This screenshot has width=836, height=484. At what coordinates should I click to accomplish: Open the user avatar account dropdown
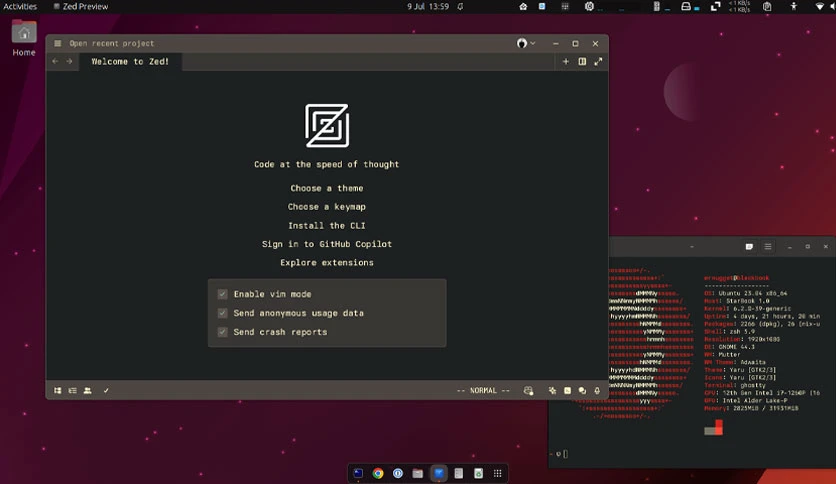point(526,43)
